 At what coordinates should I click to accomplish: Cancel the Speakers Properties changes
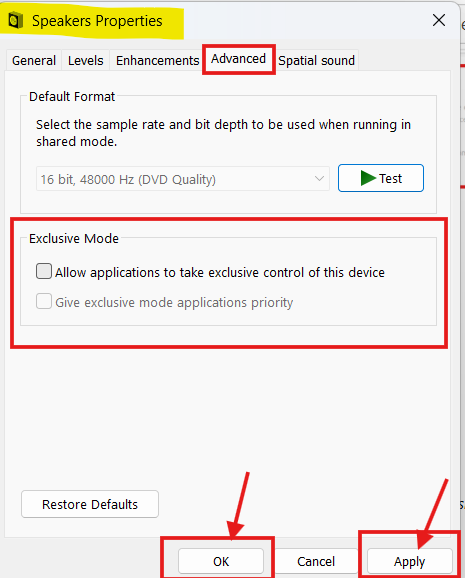[316, 561]
